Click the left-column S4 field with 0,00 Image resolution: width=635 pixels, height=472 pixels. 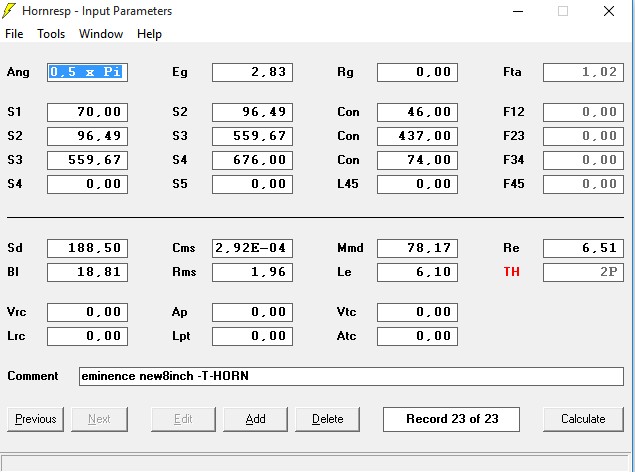87,184
